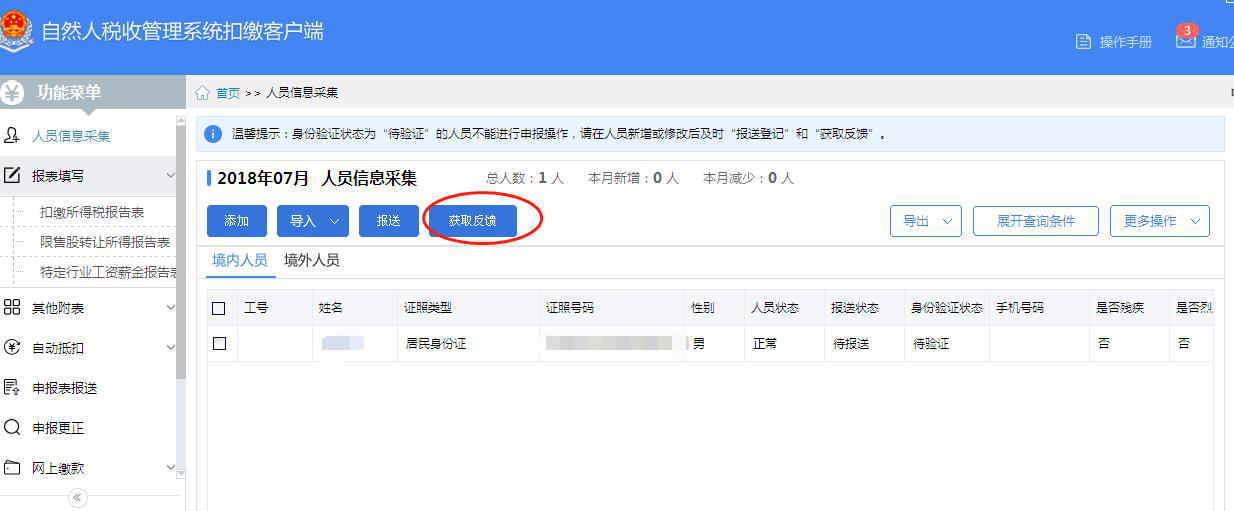Collapse the 报表填写 menu chevron
The height and width of the screenshot is (511, 1234).
coord(170,175)
